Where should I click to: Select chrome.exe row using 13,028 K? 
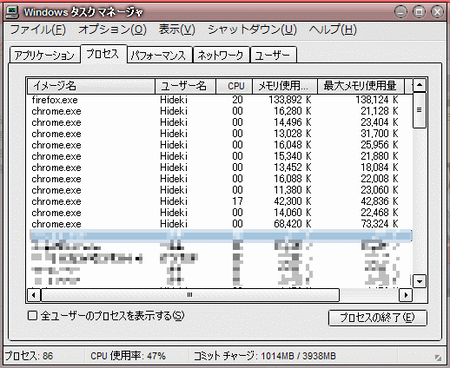pyautogui.click(x=220, y=134)
